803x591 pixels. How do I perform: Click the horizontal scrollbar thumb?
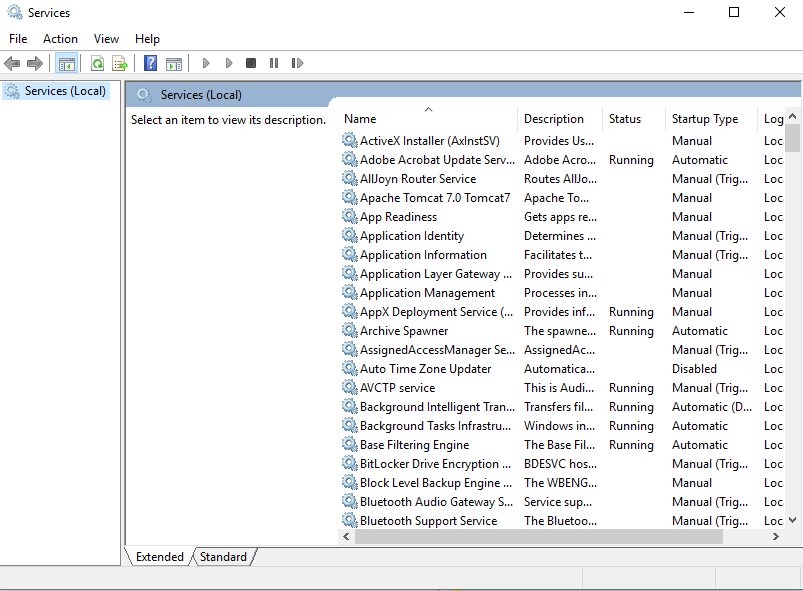coord(539,536)
